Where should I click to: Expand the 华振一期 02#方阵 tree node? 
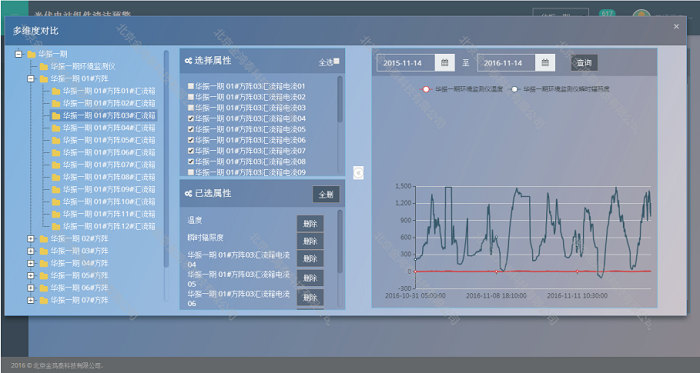click(x=31, y=239)
